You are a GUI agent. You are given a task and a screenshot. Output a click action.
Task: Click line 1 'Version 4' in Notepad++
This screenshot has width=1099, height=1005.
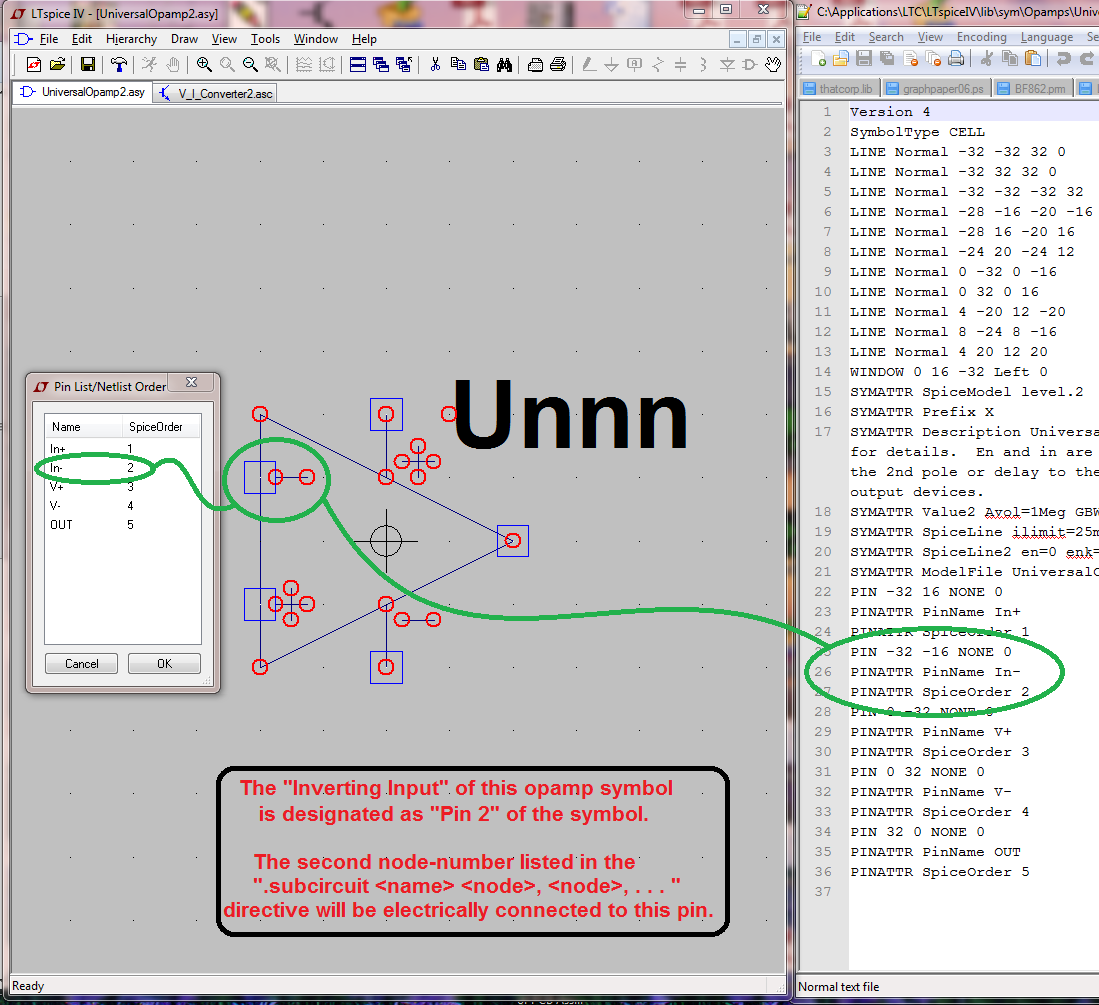(x=890, y=112)
